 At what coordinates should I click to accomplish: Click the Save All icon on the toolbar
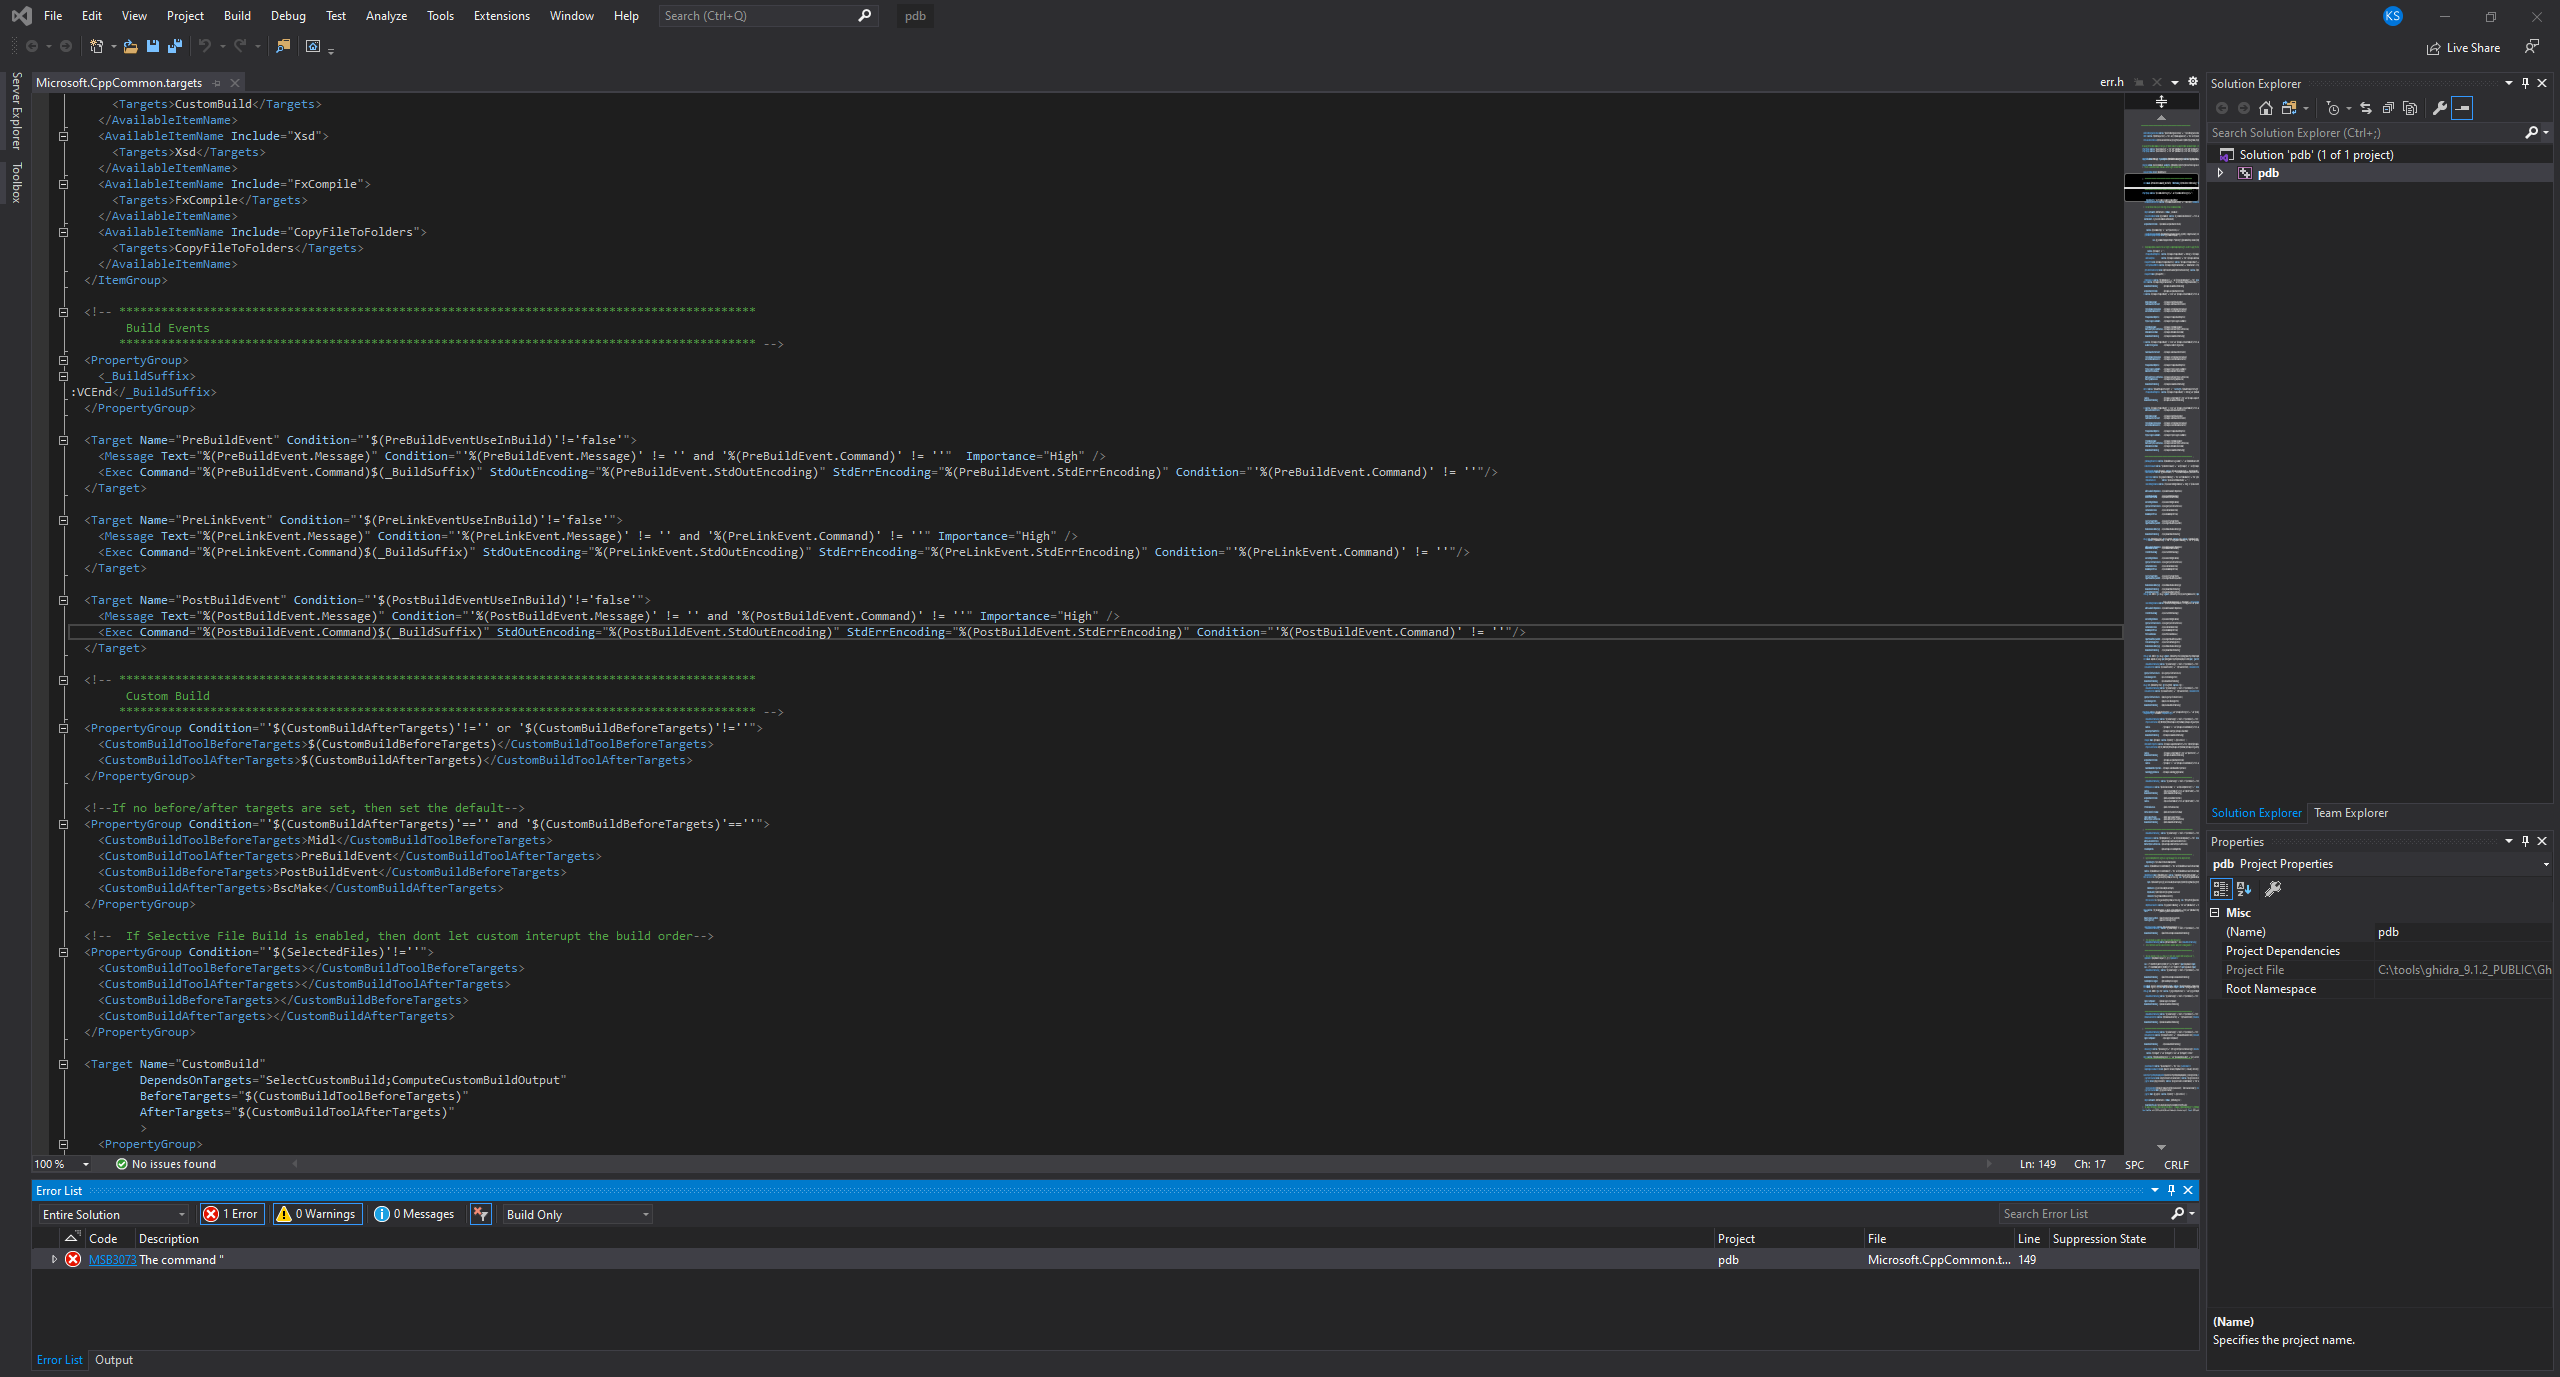(175, 46)
